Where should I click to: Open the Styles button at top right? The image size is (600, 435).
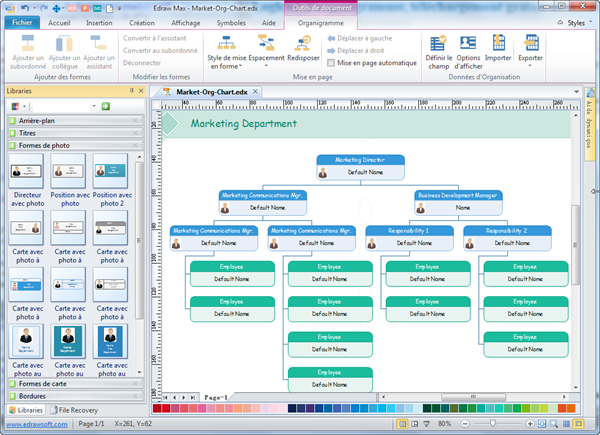576,22
